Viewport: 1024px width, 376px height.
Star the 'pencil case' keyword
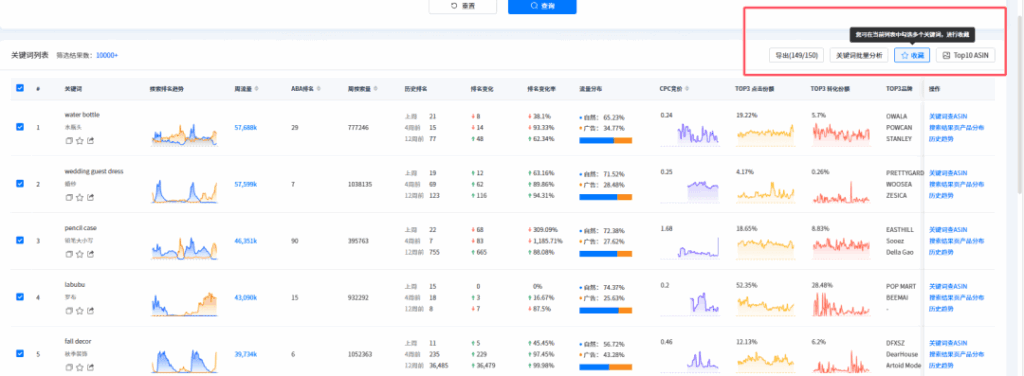point(79,254)
